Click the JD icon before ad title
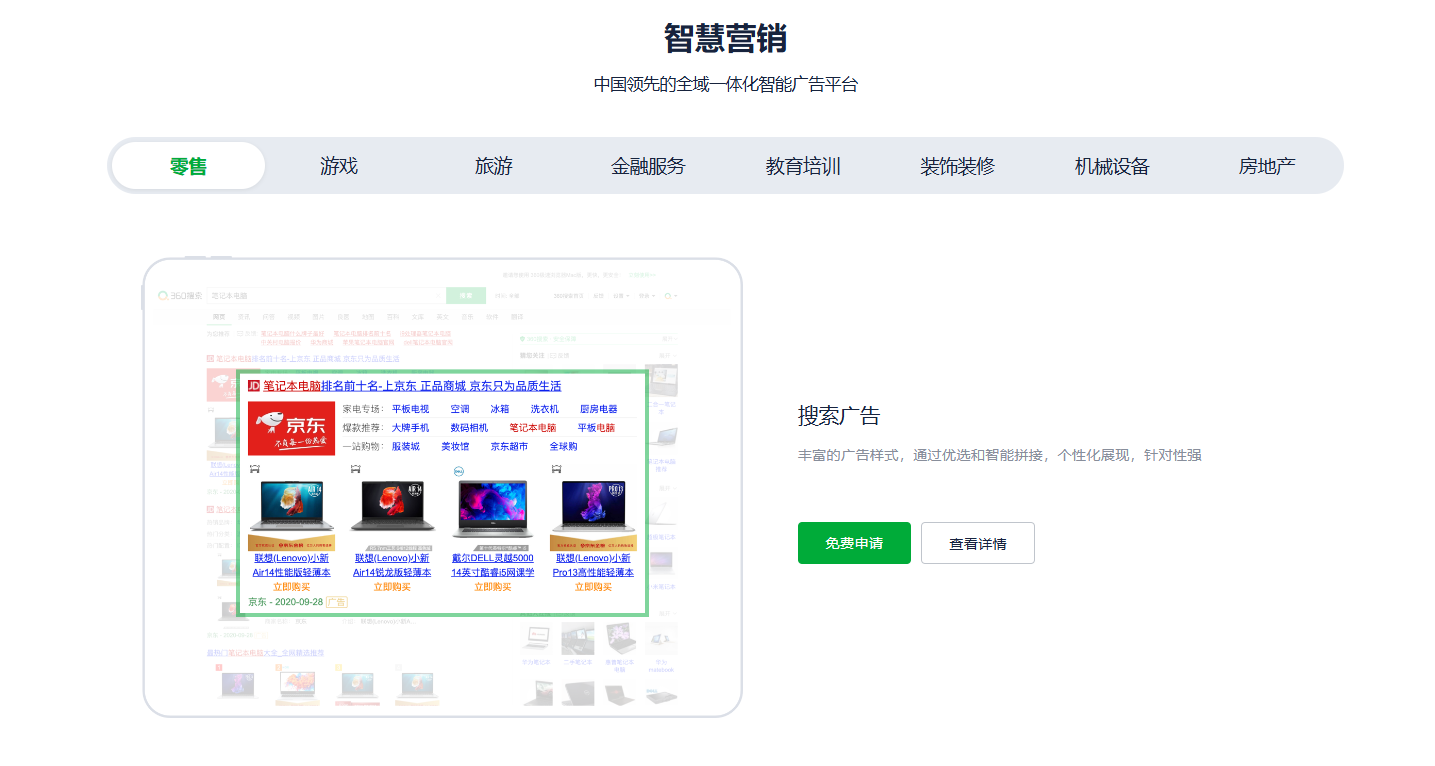Screen dimensions: 1435x766 pos(253,386)
